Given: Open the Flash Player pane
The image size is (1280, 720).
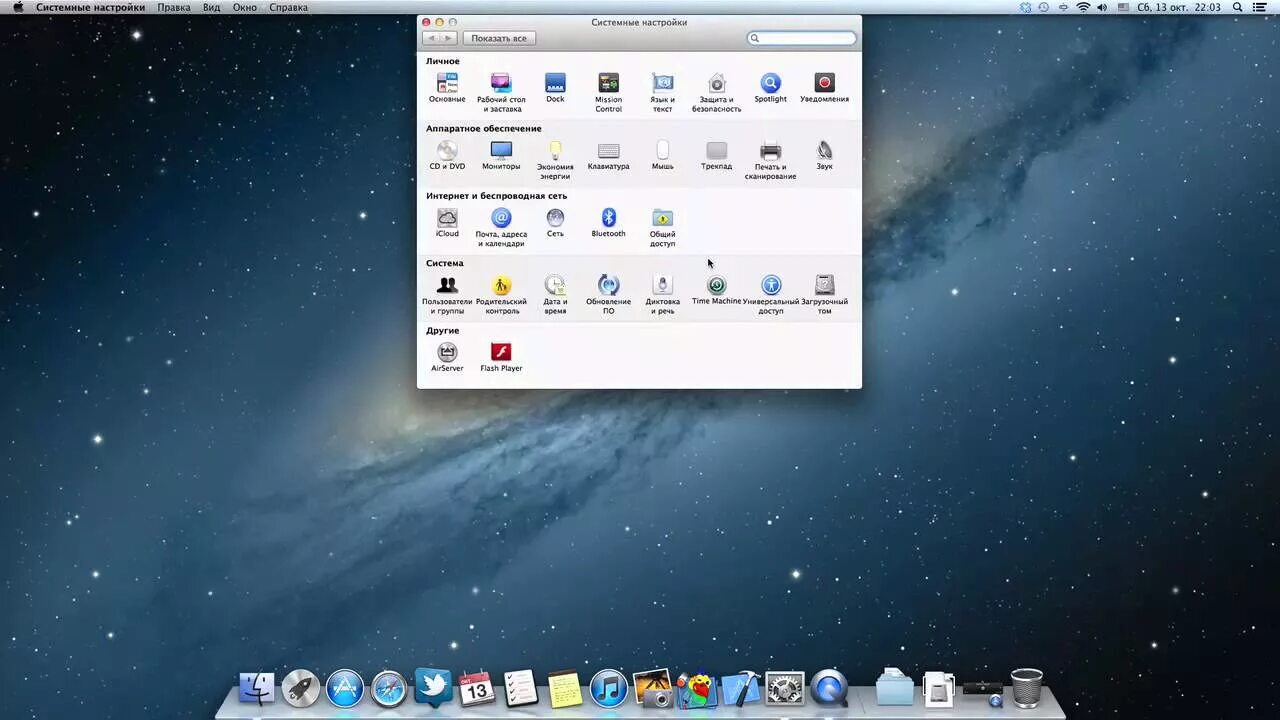Looking at the screenshot, I should [x=501, y=357].
